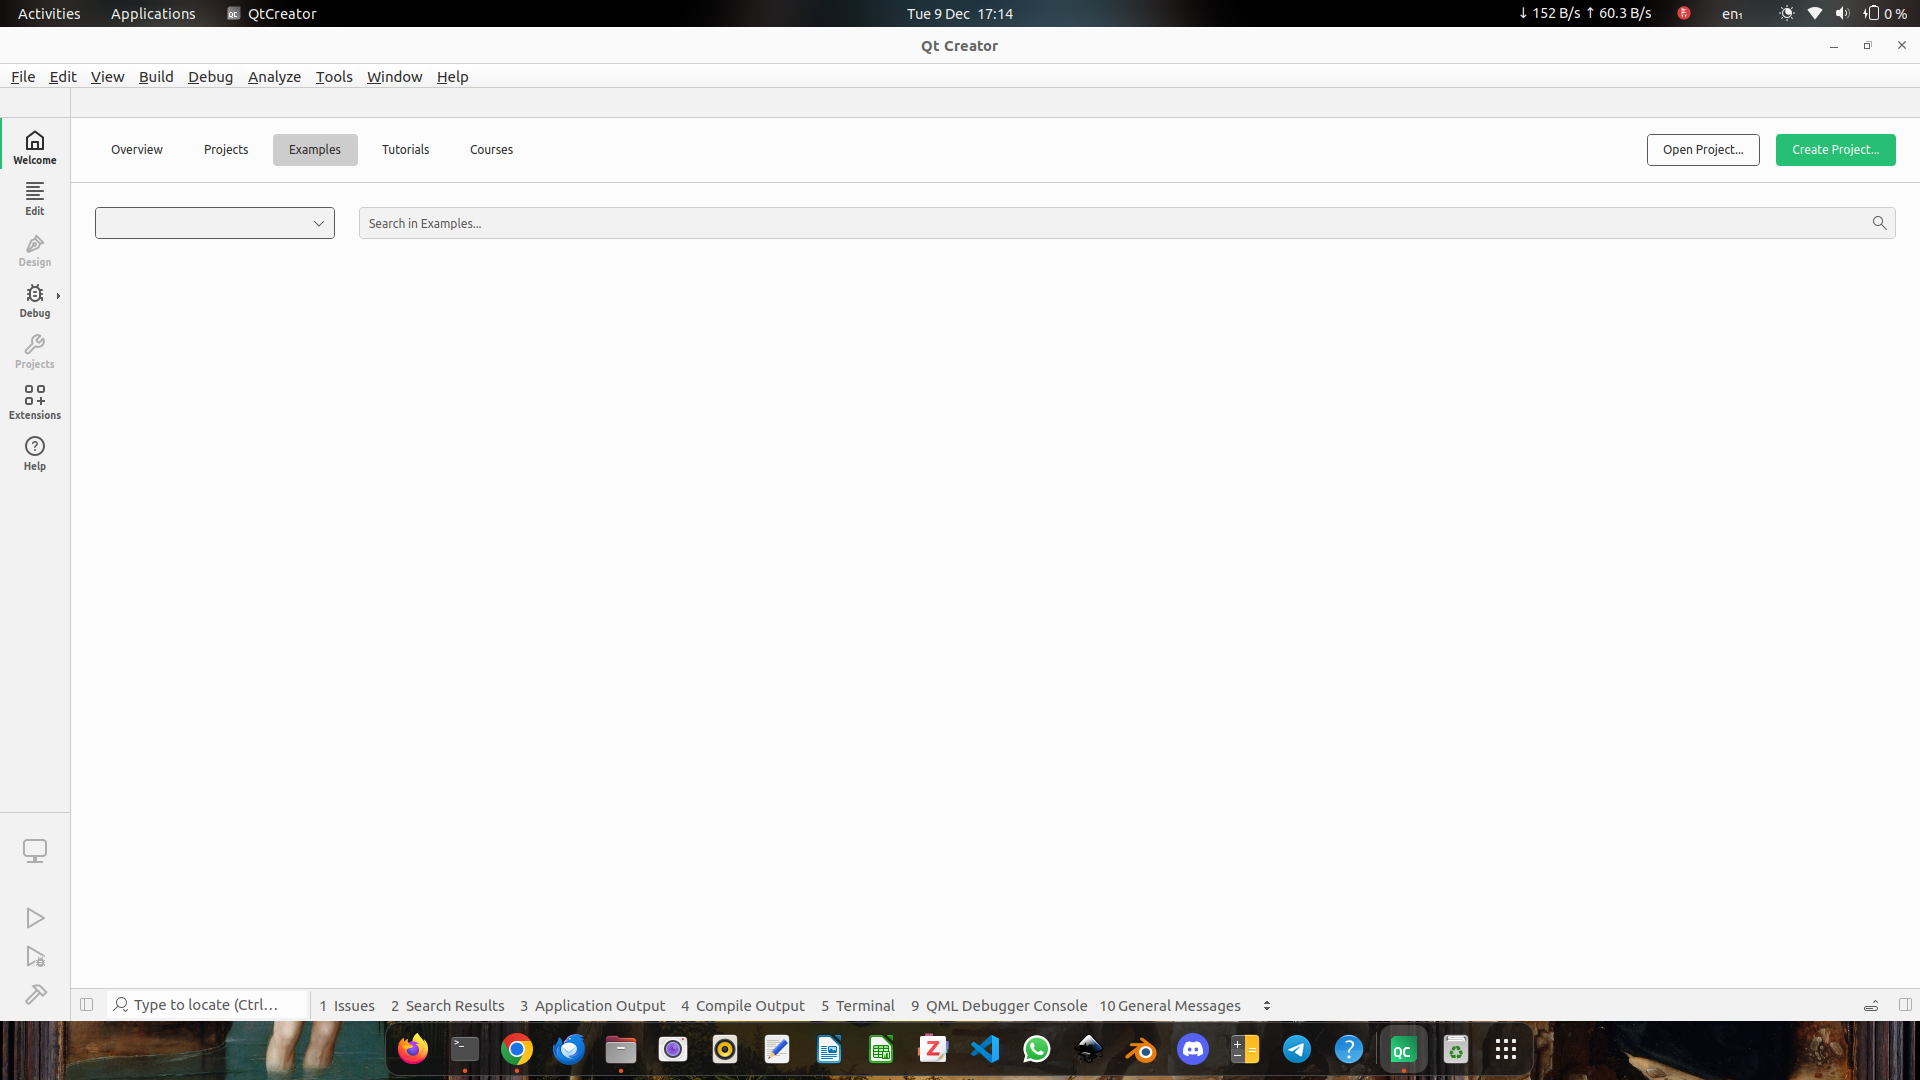The height and width of the screenshot is (1080, 1920).
Task: Show all applications grid icon
Action: pyautogui.click(x=1506, y=1049)
